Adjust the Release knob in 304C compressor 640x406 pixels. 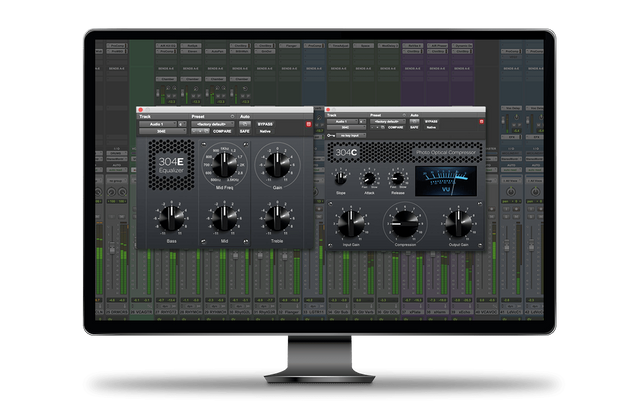tap(397, 178)
